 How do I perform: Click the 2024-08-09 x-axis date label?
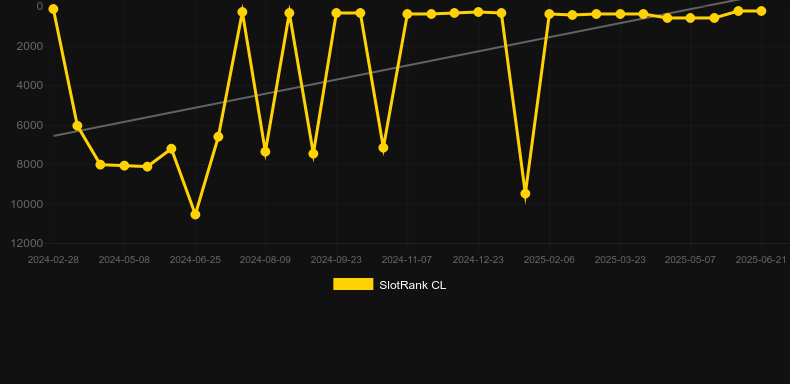coord(265,260)
